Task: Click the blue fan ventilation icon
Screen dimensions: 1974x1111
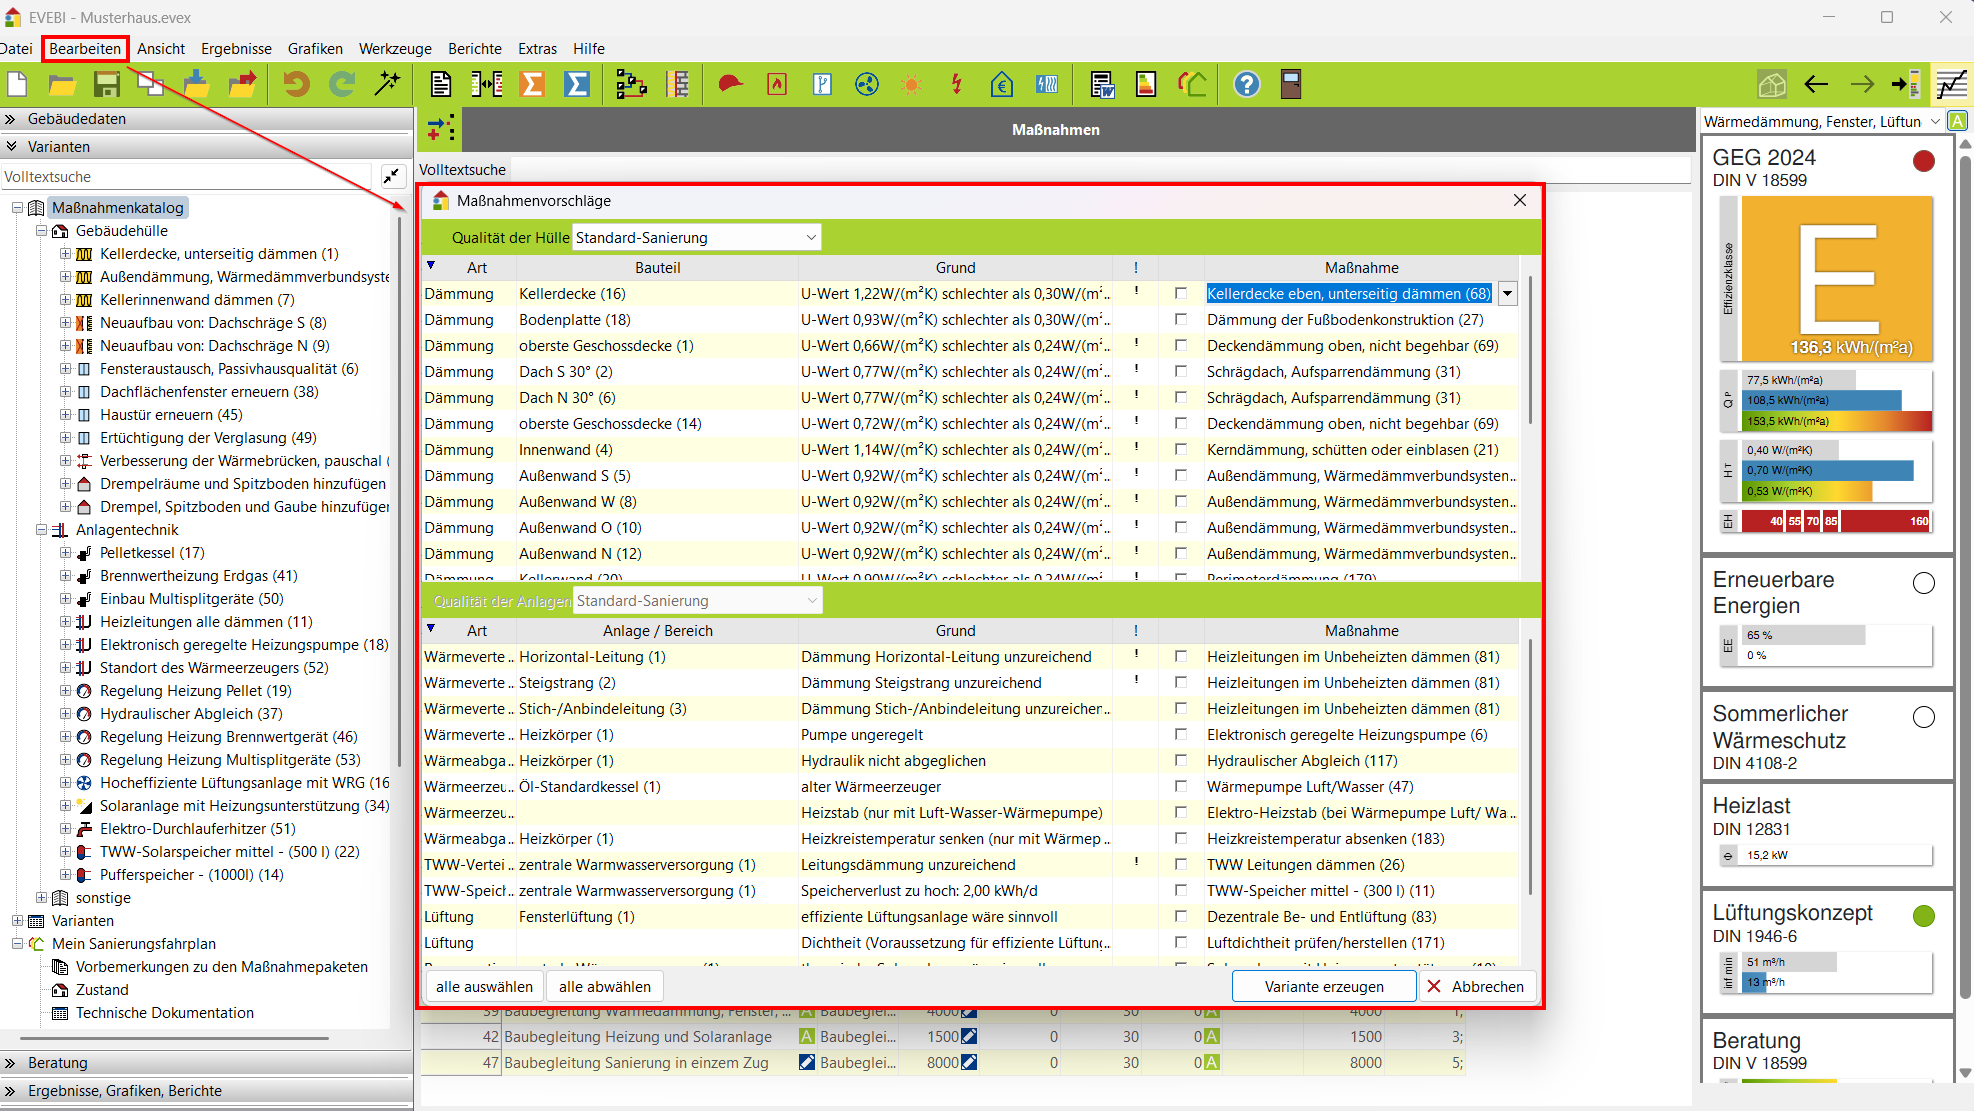Action: tap(867, 85)
